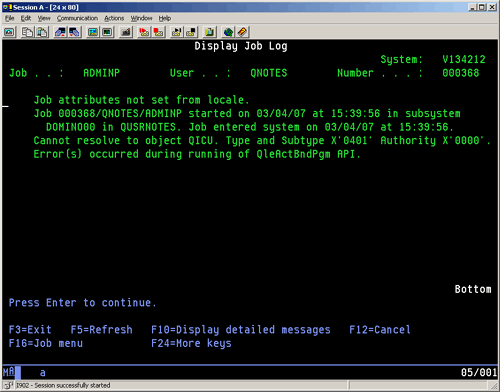Viewport: 500px width, 392px height.
Task: Click the 'Error(s) occurred during running' message
Action: pyautogui.click(x=197, y=154)
